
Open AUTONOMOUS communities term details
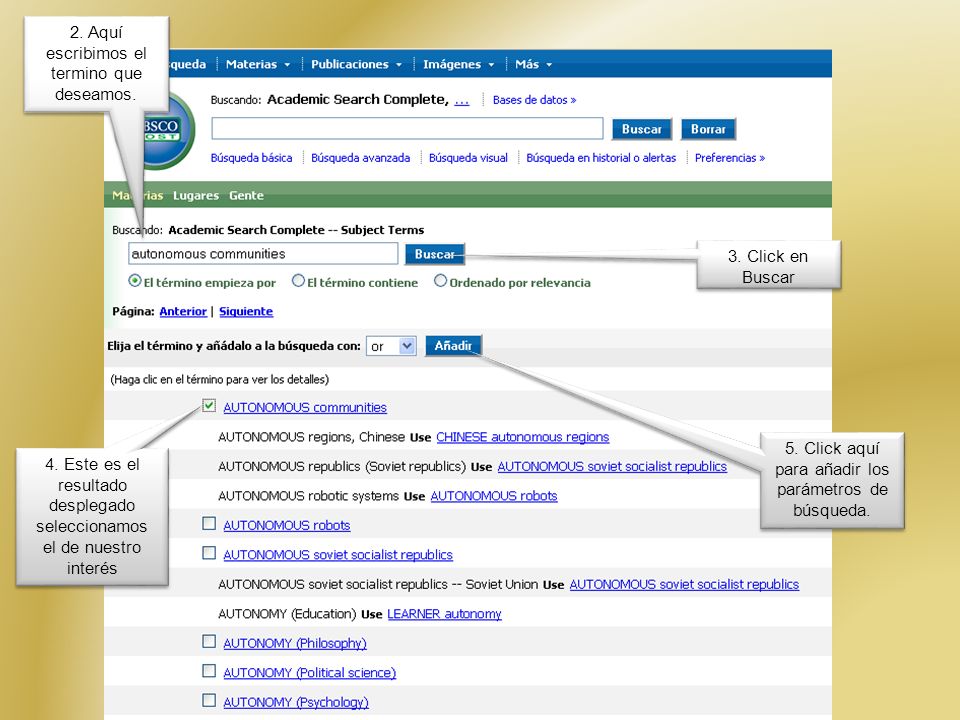[305, 408]
